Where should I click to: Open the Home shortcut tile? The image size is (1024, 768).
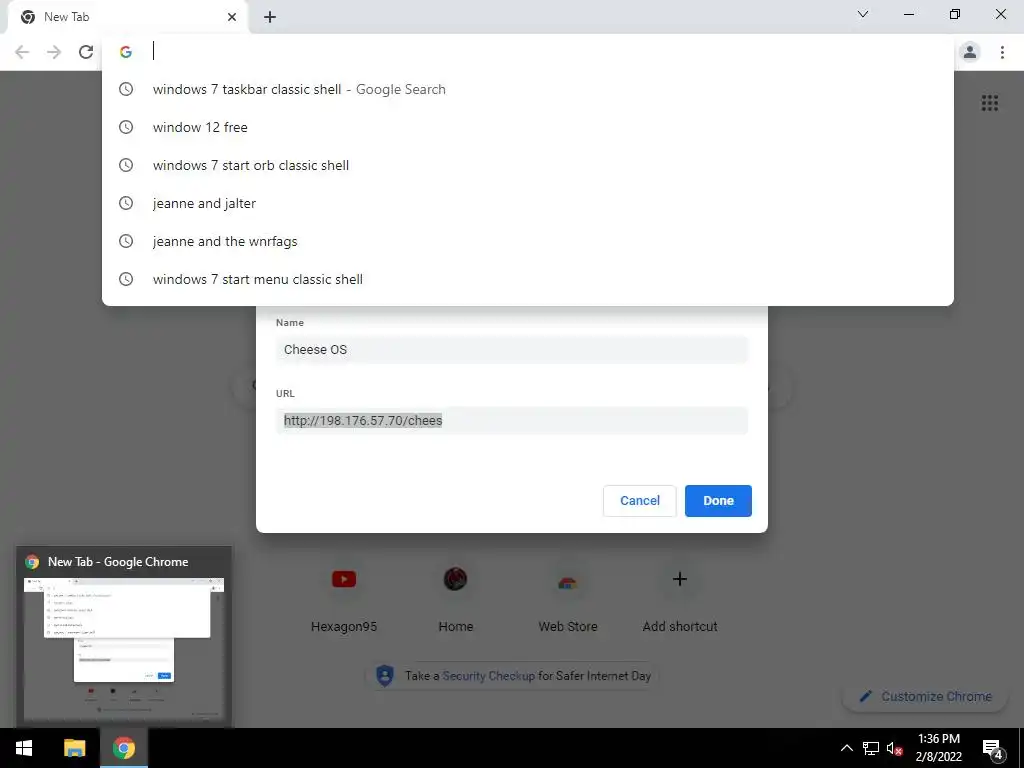455,596
